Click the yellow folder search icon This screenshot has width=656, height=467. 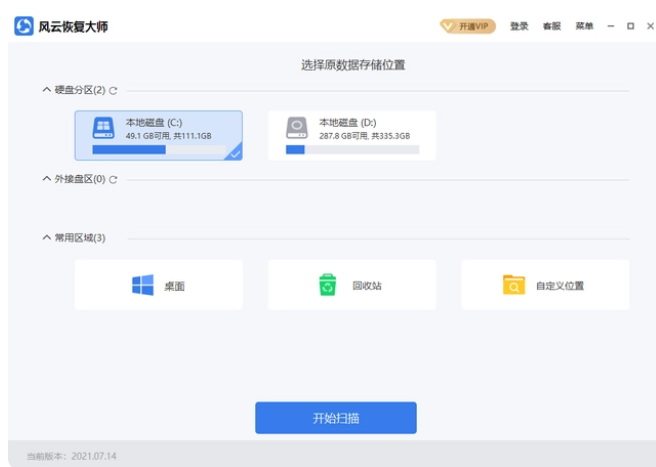coord(514,285)
